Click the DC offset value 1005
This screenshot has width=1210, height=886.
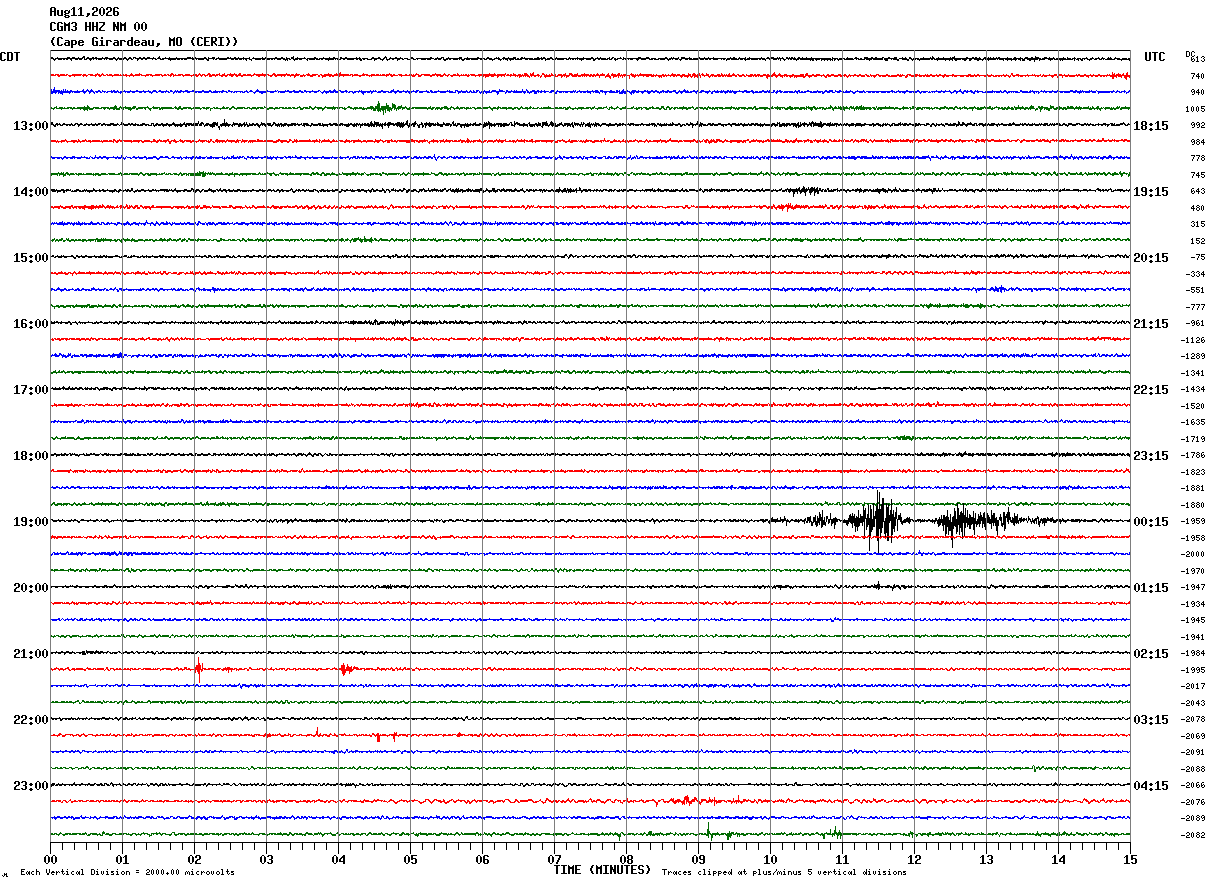click(x=1194, y=109)
